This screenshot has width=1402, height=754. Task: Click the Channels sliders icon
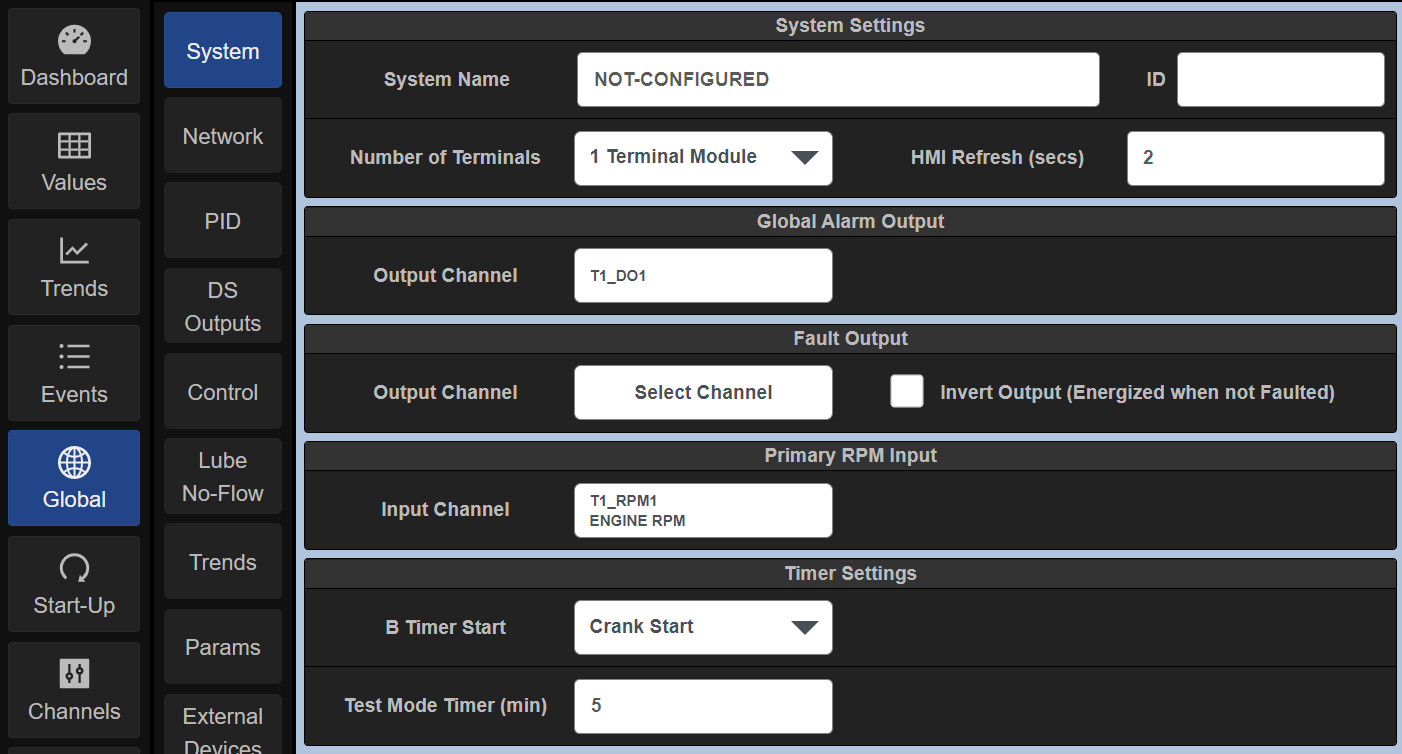pyautogui.click(x=74, y=674)
